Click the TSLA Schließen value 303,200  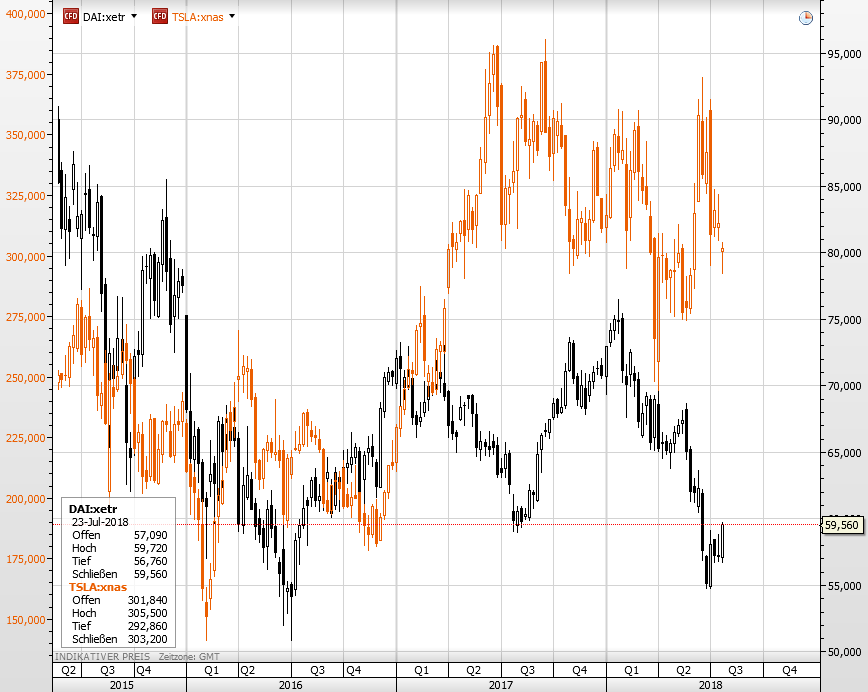click(147, 639)
